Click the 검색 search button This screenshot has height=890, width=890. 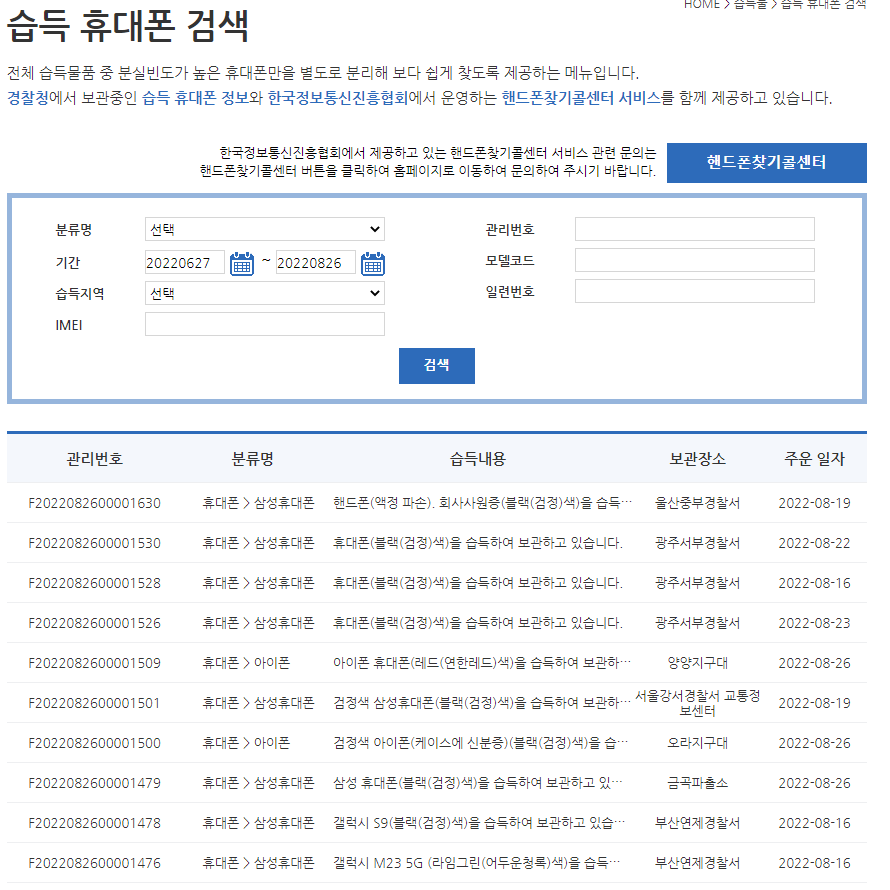tap(436, 365)
